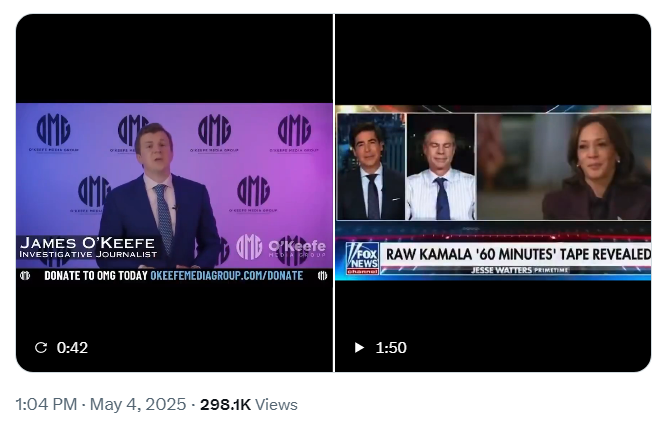
Task: Click the May 4, 2025 date text
Action: [138, 404]
